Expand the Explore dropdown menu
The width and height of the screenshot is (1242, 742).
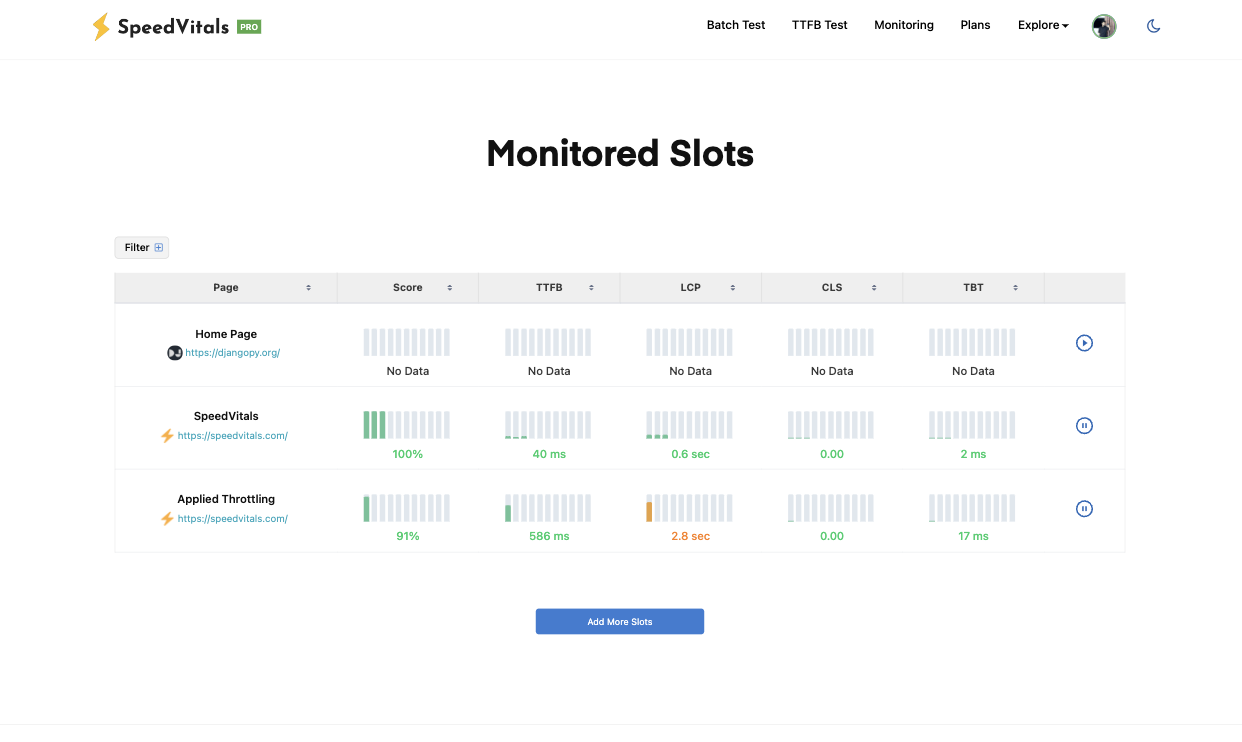pyautogui.click(x=1043, y=25)
